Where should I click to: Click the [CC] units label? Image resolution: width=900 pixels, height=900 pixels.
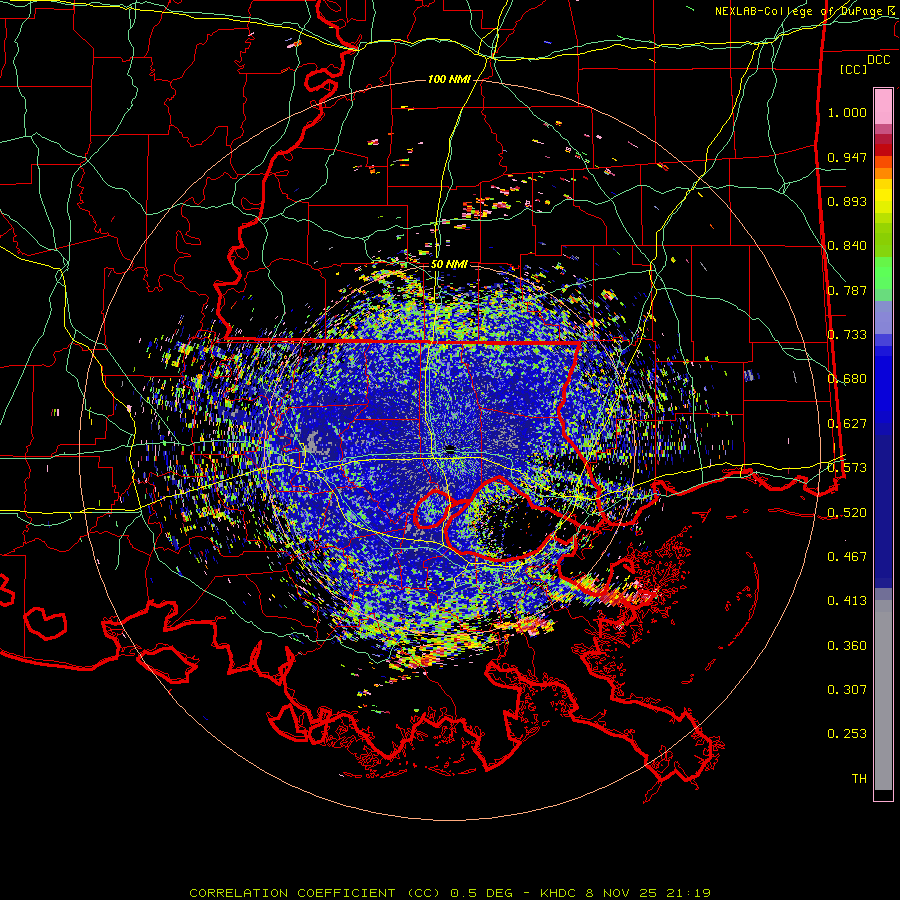[854, 69]
